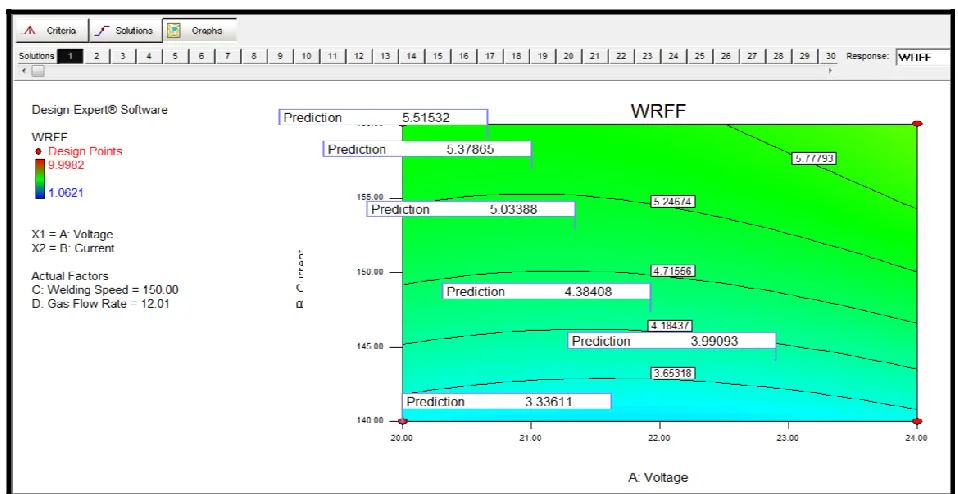Select solution number 22
Viewport: 958px width, 494px height.
(621, 56)
